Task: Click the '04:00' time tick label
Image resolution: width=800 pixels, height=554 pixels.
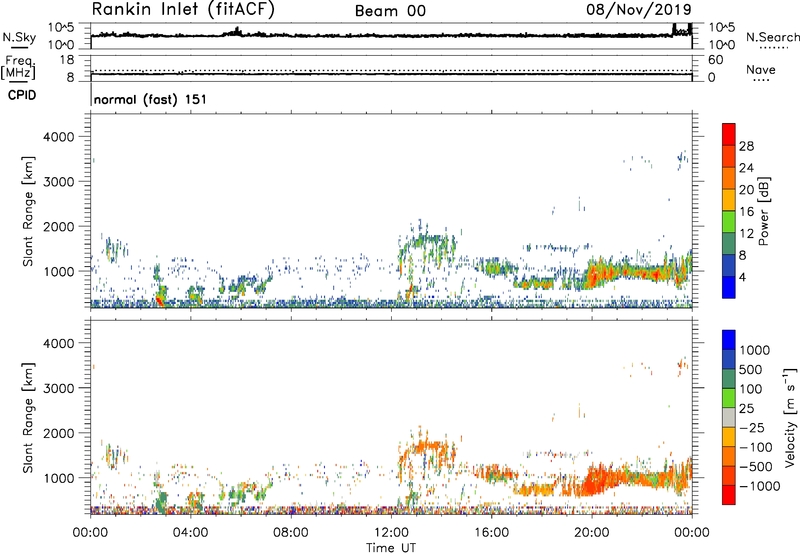Action: 190,533
